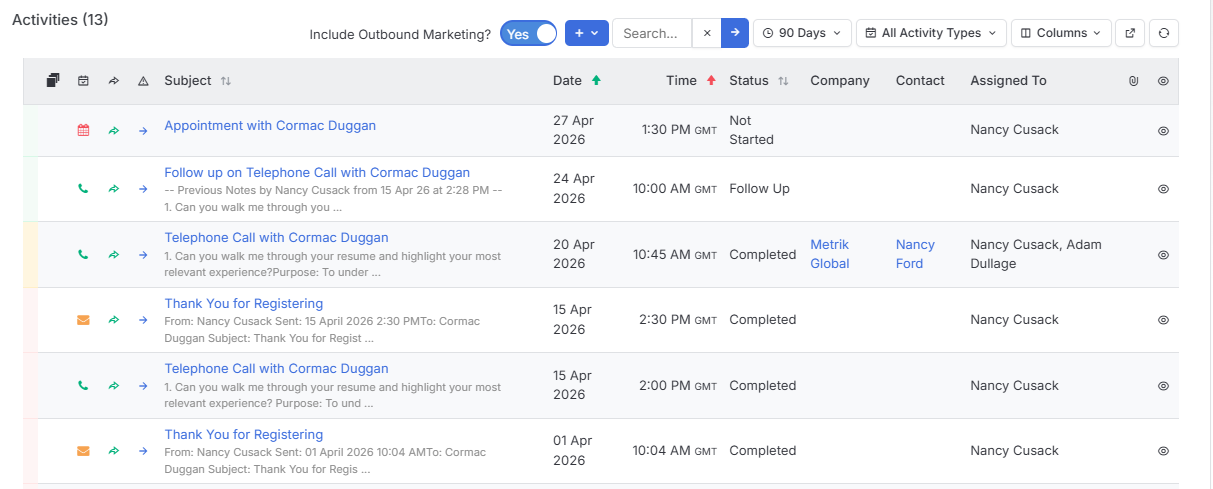Refresh the activities list
The height and width of the screenshot is (489, 1213).
[x=1164, y=33]
